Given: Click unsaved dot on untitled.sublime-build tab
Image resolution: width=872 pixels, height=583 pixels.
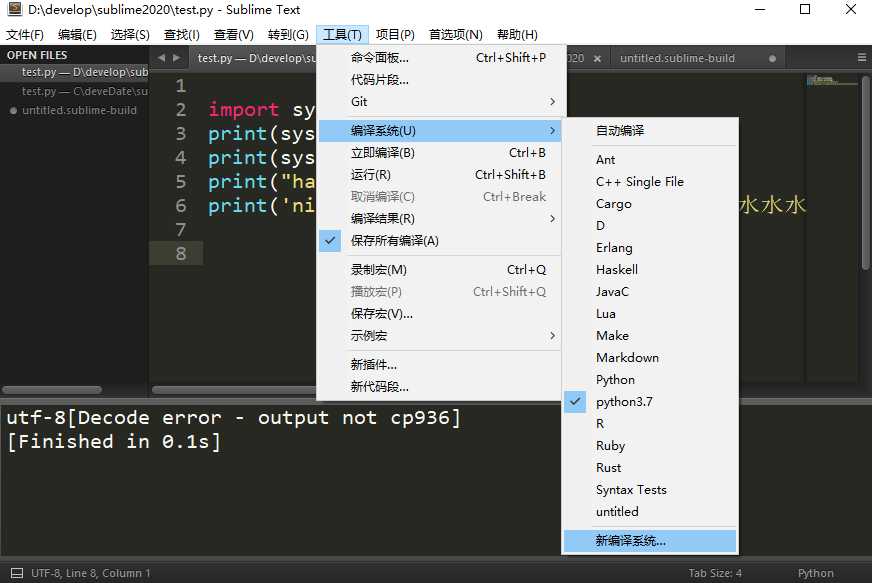Looking at the screenshot, I should (772, 58).
